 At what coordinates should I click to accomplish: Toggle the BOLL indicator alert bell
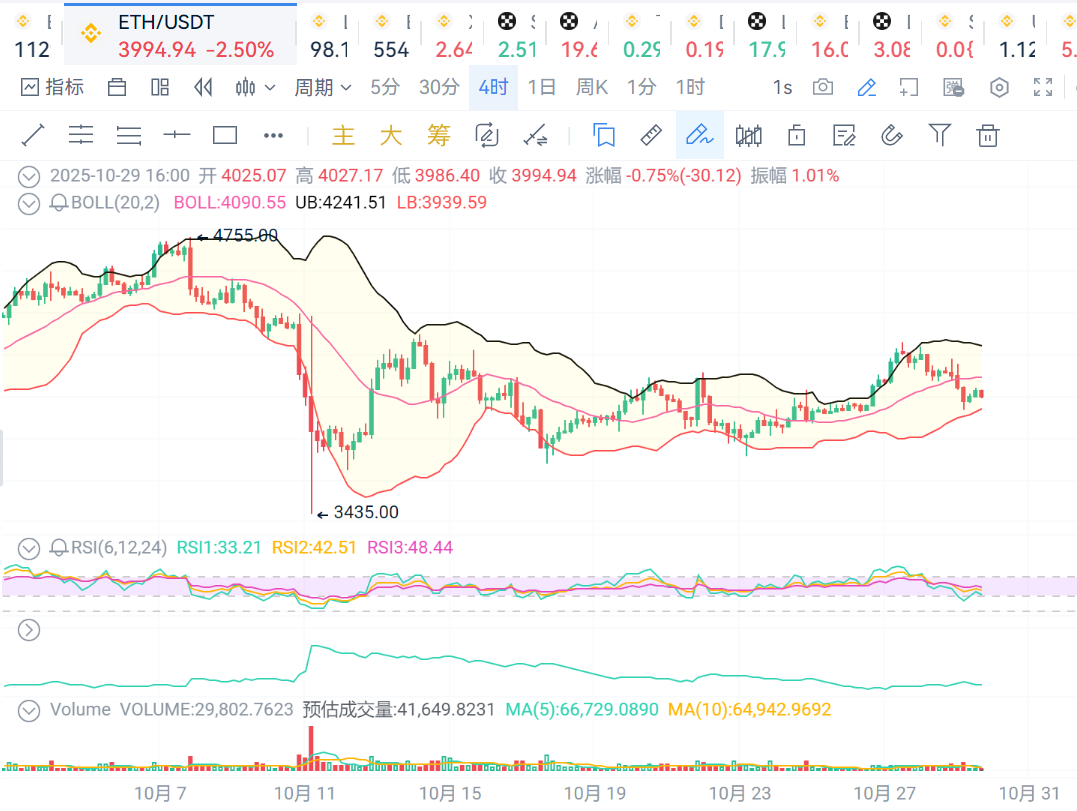coord(59,203)
